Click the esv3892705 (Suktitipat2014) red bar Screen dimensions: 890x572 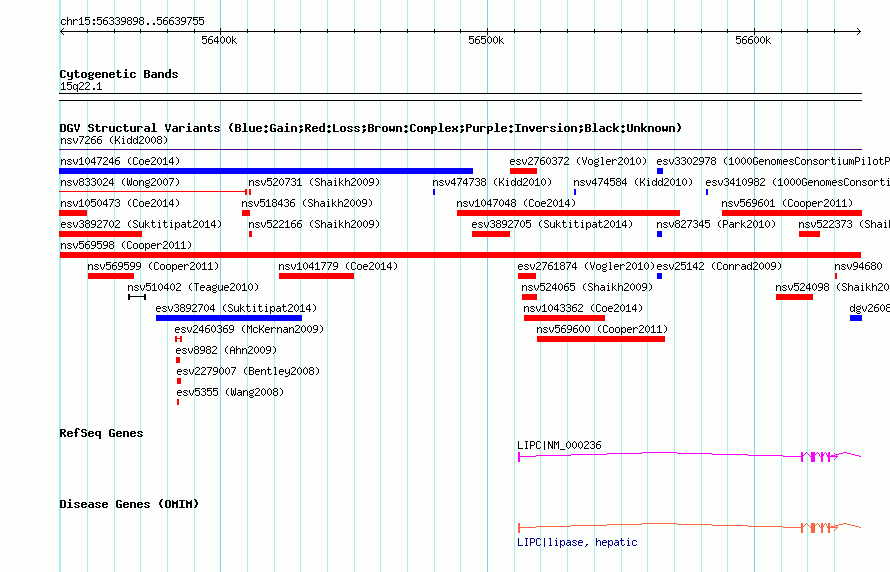tap(490, 234)
